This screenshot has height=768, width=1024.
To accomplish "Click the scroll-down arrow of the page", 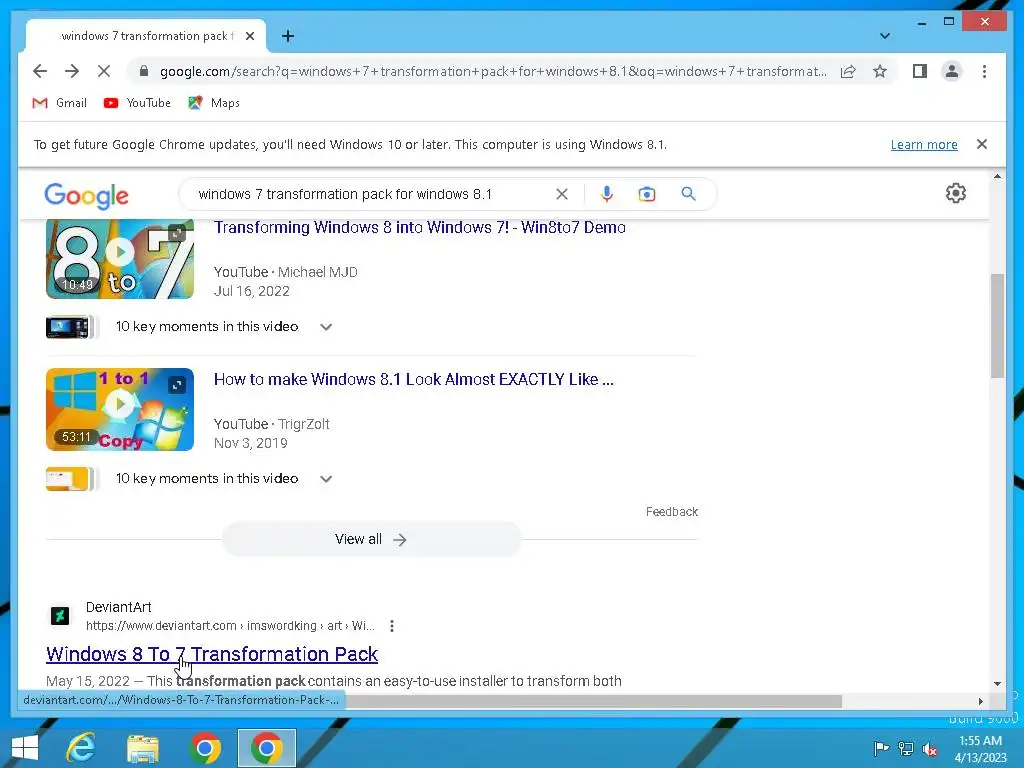I will coord(997,684).
